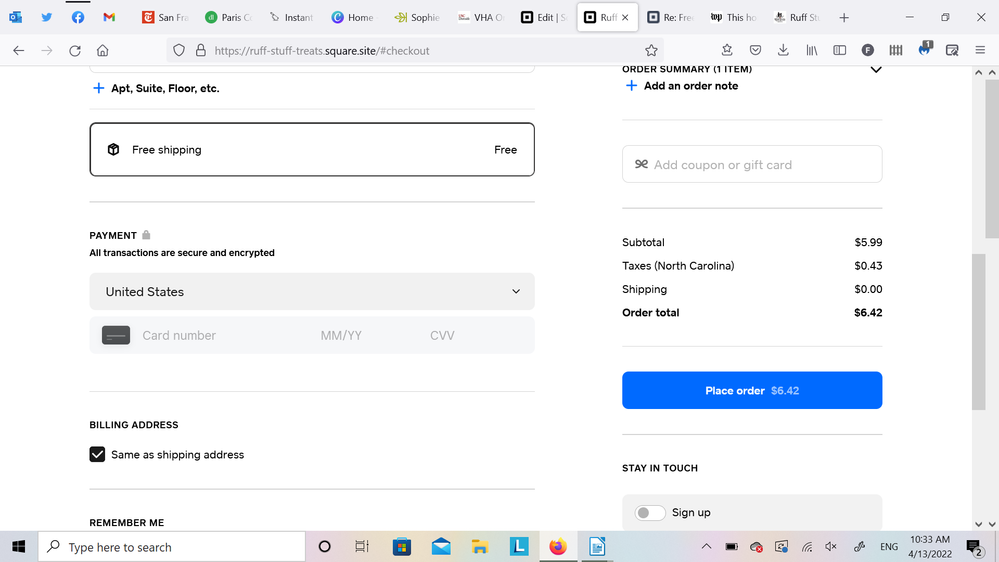Click the Add coupon or gift card field
Image resolution: width=999 pixels, height=562 pixels.
752,165
